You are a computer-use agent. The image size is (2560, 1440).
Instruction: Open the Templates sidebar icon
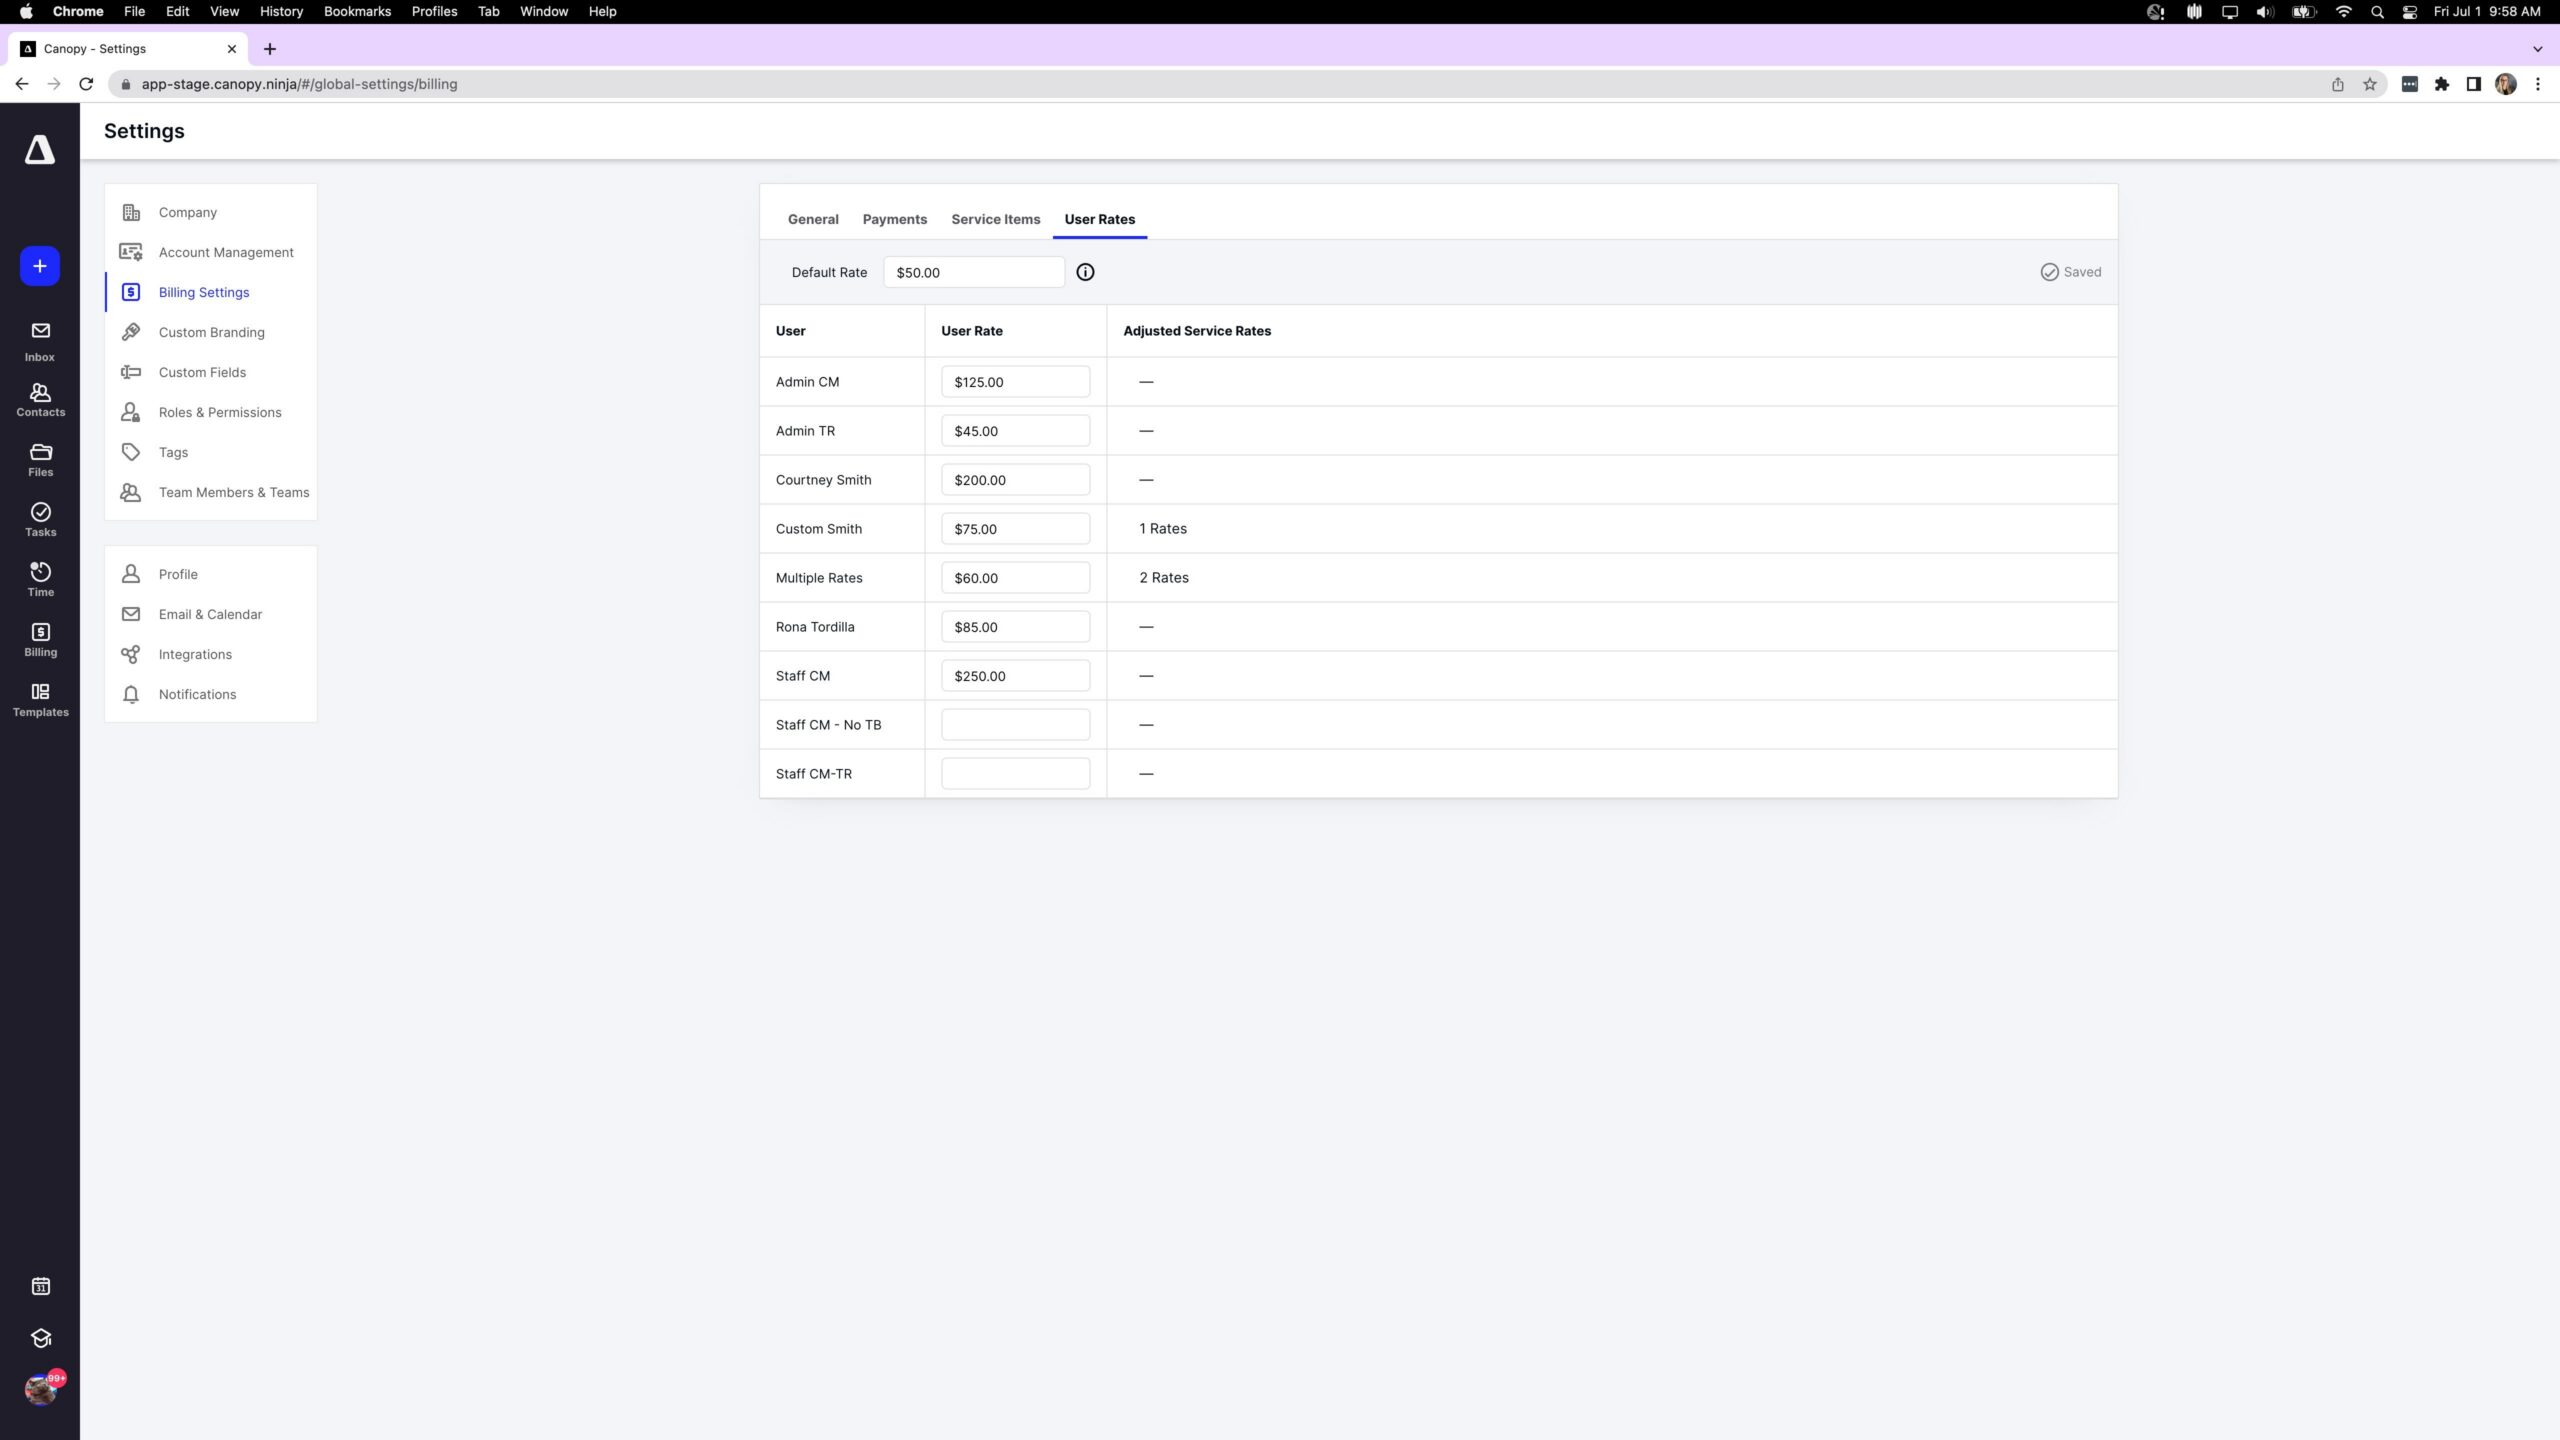40,699
